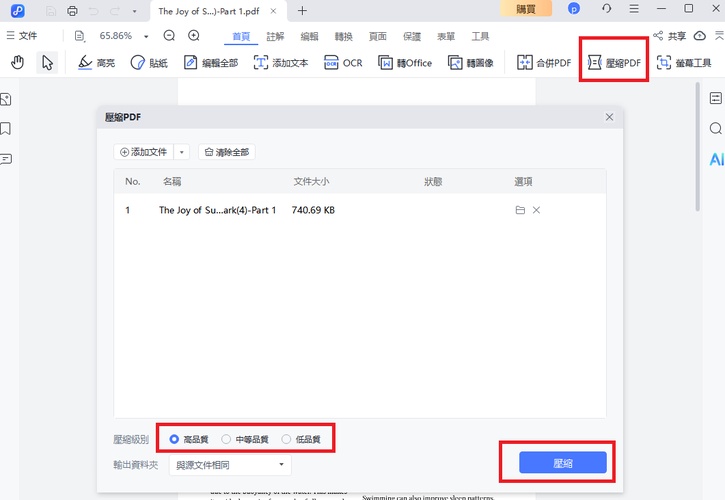Close The Joy of S...Part 1.pdf tab
The image size is (725, 500).
pos(273,11)
